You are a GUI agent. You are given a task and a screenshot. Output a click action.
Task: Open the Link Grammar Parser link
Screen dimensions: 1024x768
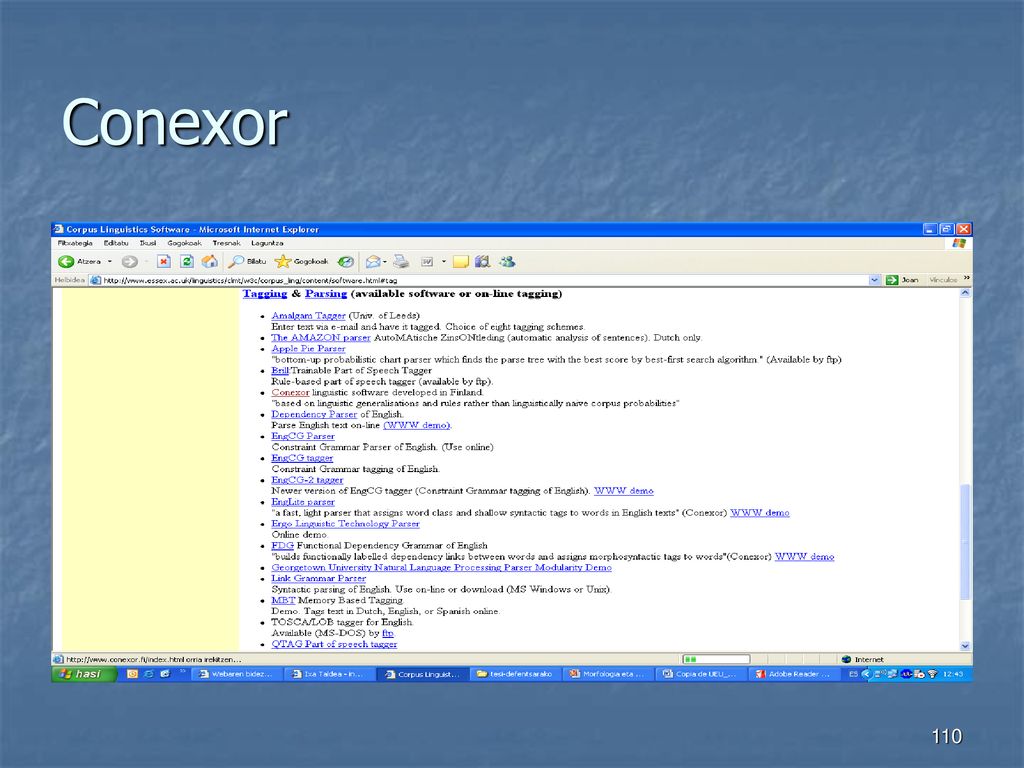319,579
